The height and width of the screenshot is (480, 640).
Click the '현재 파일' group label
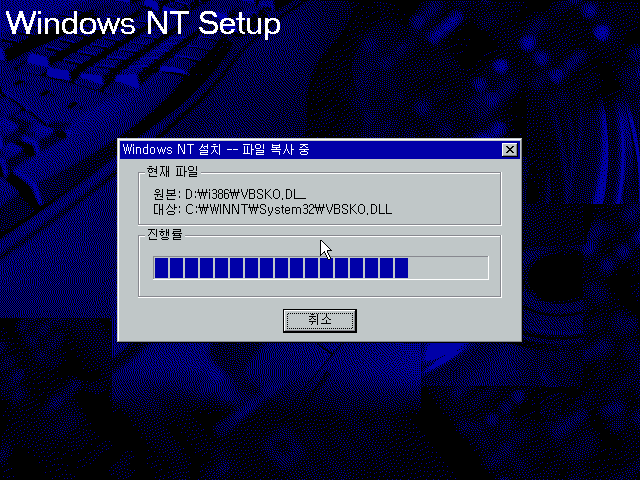pos(172,172)
